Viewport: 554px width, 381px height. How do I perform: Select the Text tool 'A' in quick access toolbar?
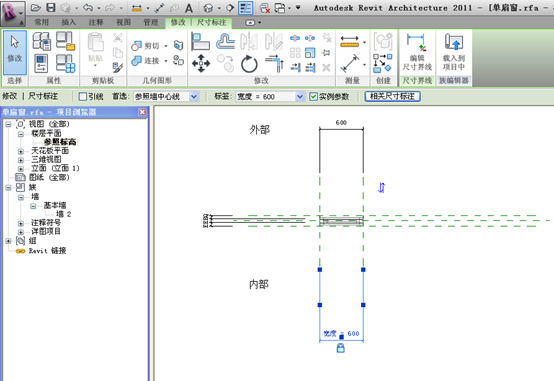pyautogui.click(x=189, y=8)
